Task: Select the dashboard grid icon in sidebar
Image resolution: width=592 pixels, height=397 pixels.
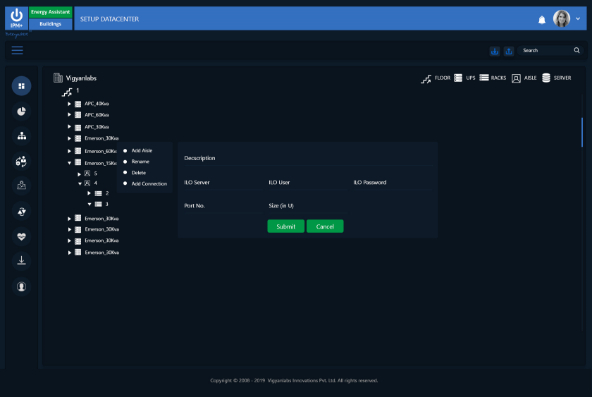Action: [22, 86]
